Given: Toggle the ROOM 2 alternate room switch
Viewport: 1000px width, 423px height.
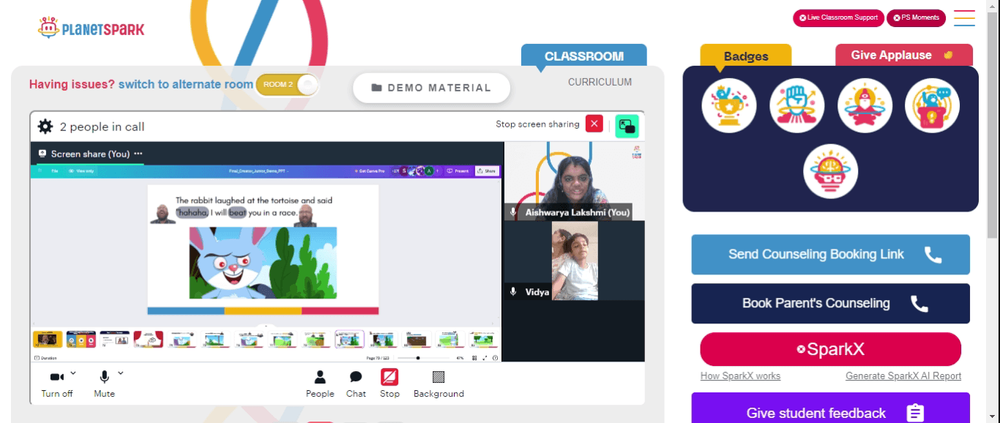Looking at the screenshot, I should coord(287,85).
